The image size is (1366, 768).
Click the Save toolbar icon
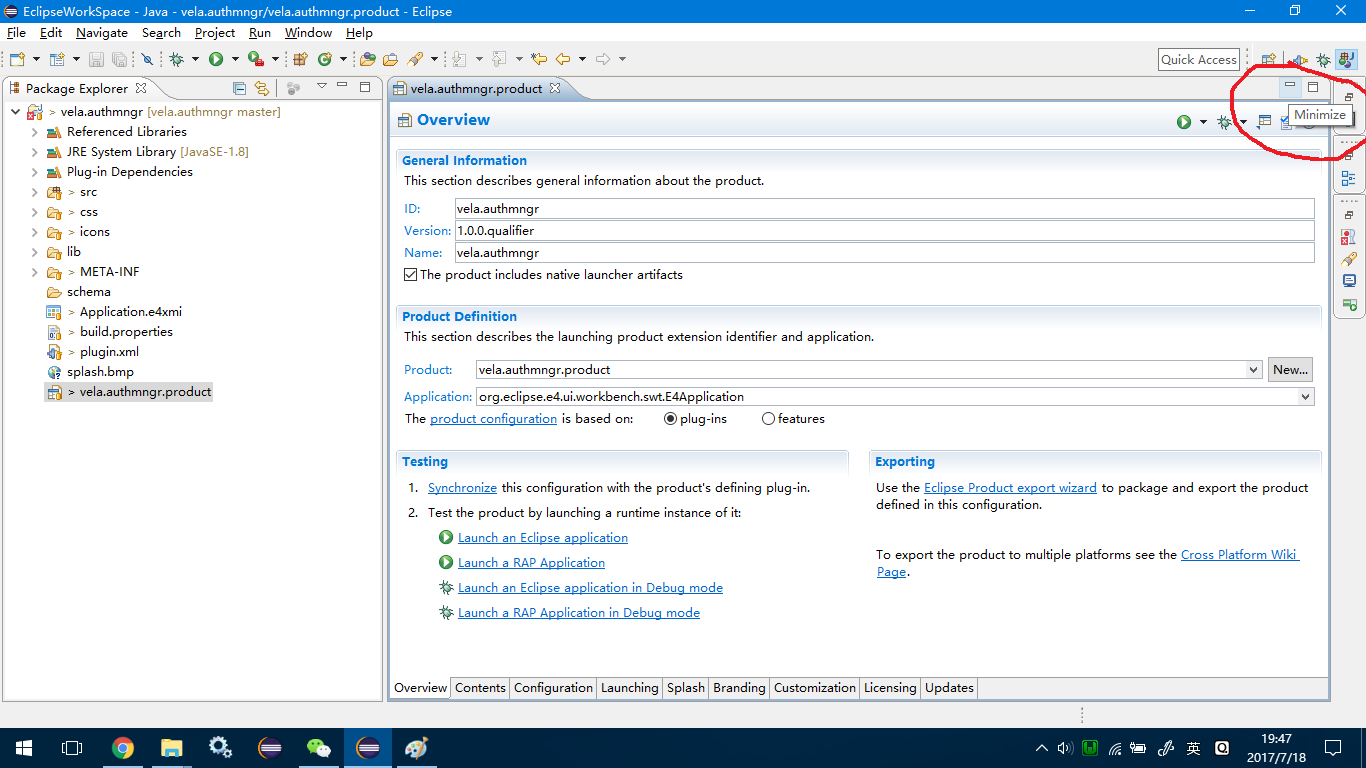(x=97, y=60)
